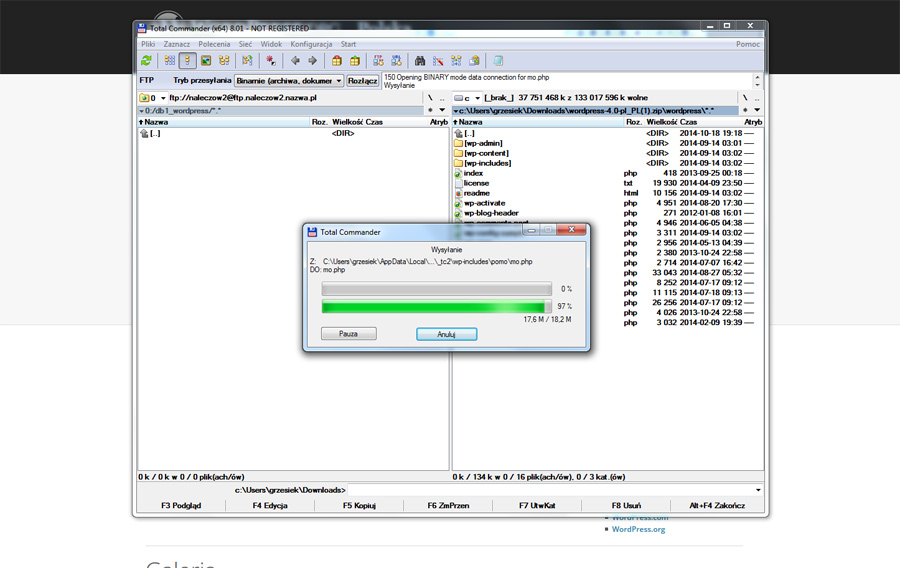Click the F3 Podgląd button
This screenshot has width=900, height=568.
pos(181,505)
